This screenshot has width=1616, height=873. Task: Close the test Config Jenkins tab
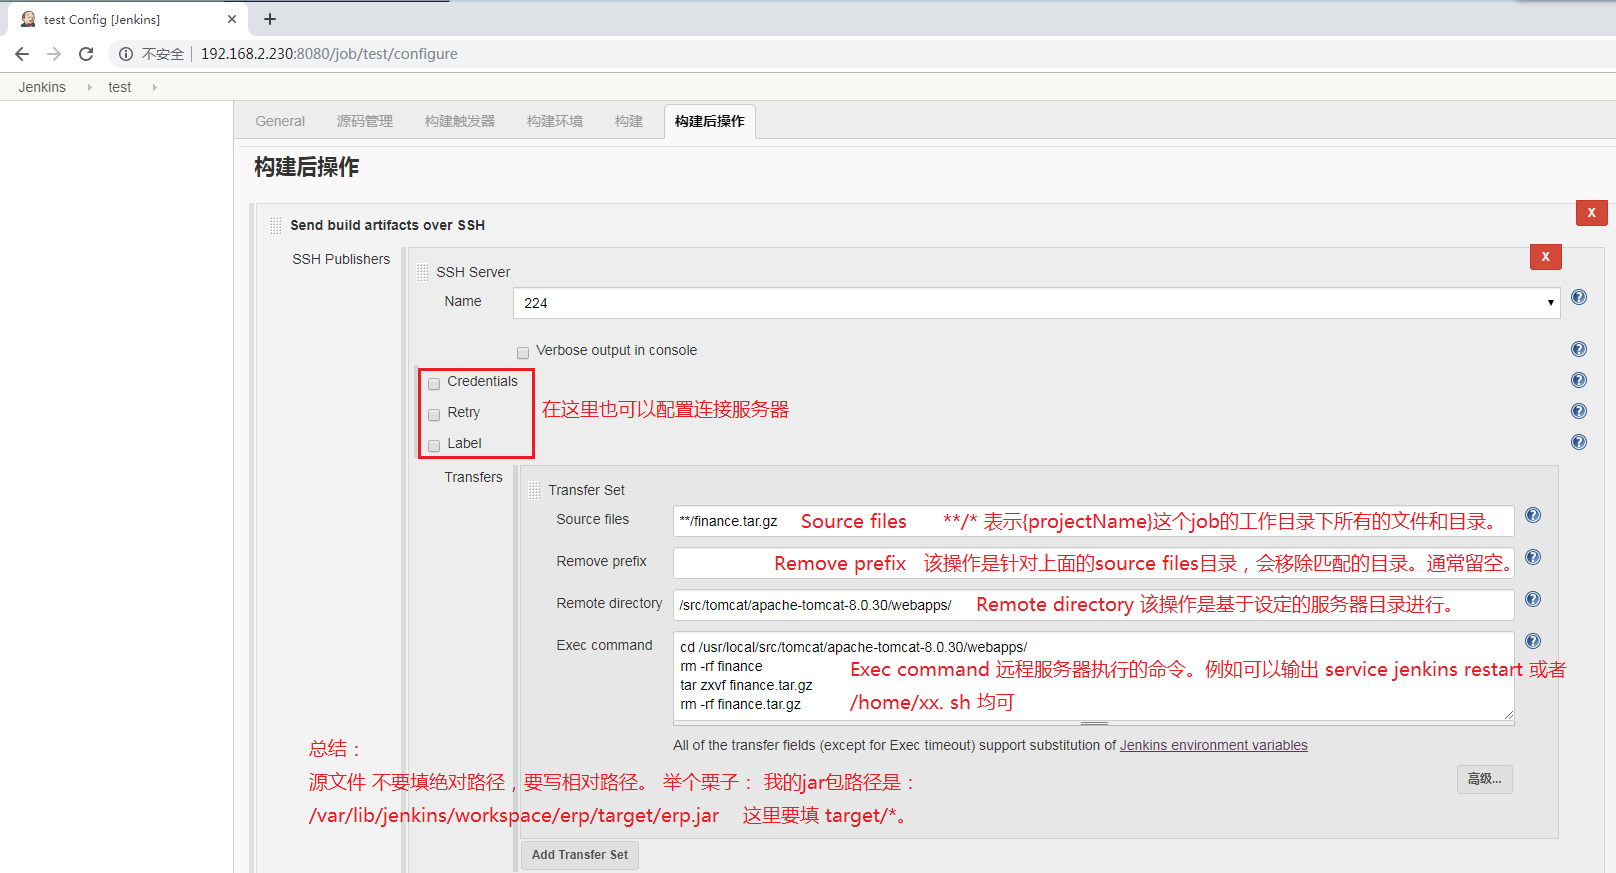(x=232, y=19)
